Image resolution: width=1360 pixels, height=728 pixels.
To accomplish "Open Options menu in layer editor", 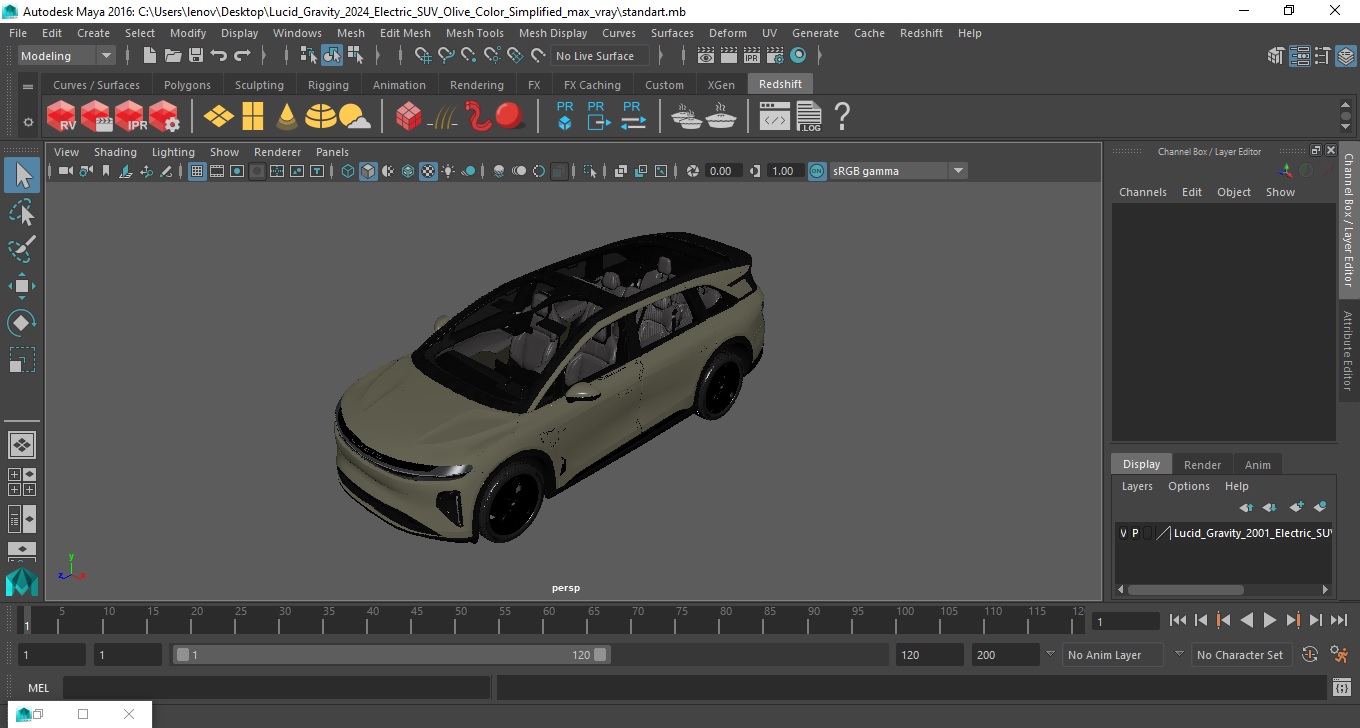I will tap(1189, 486).
